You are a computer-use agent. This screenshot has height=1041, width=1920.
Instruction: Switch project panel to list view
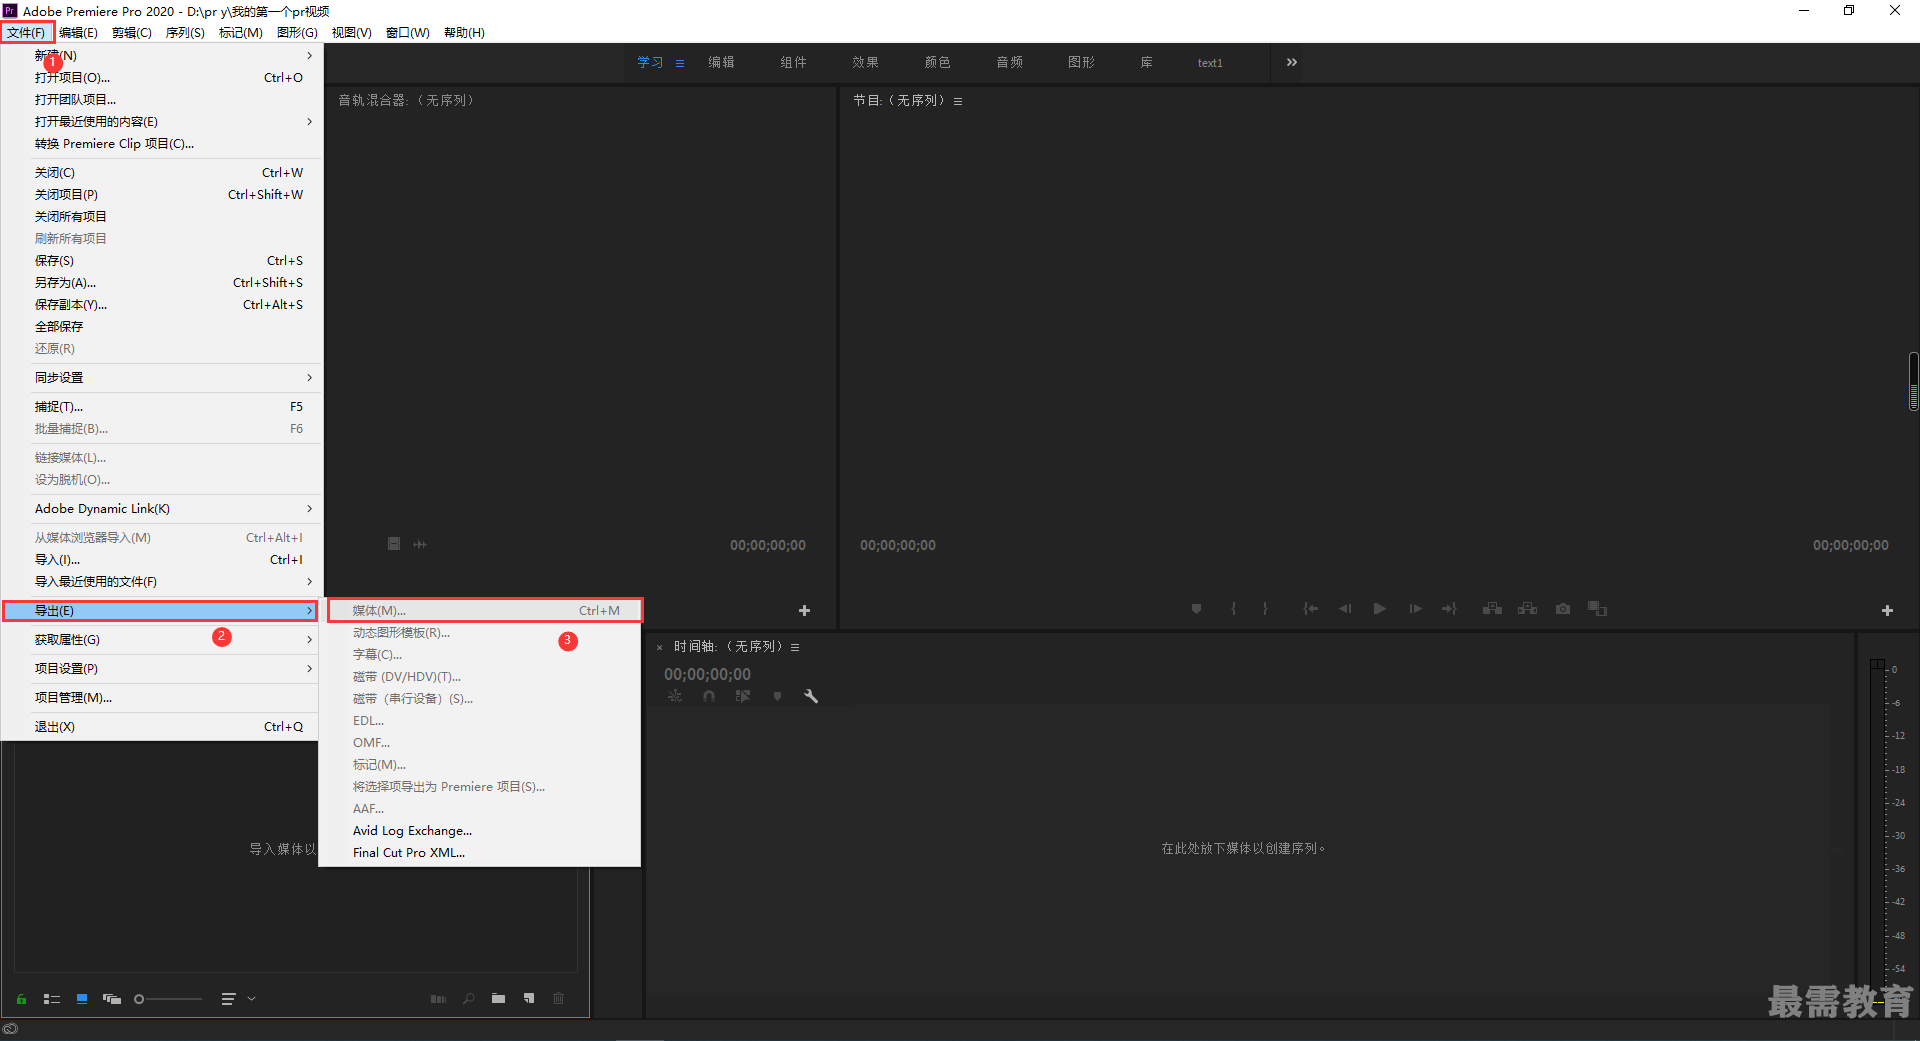(x=52, y=999)
